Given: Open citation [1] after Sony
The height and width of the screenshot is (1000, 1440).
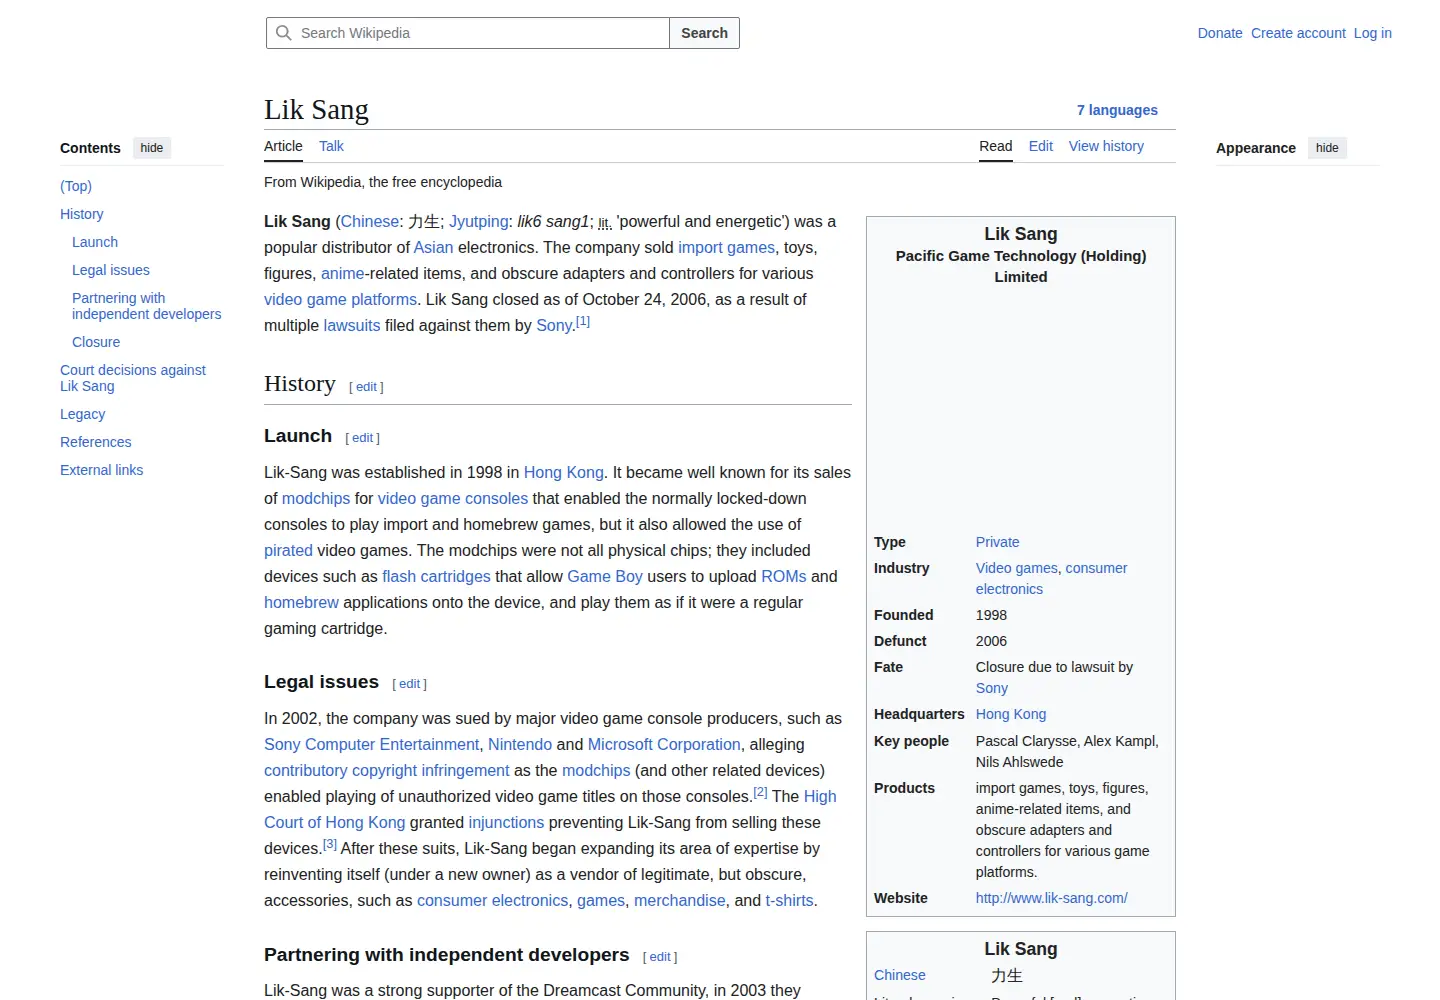Looking at the screenshot, I should [x=583, y=321].
